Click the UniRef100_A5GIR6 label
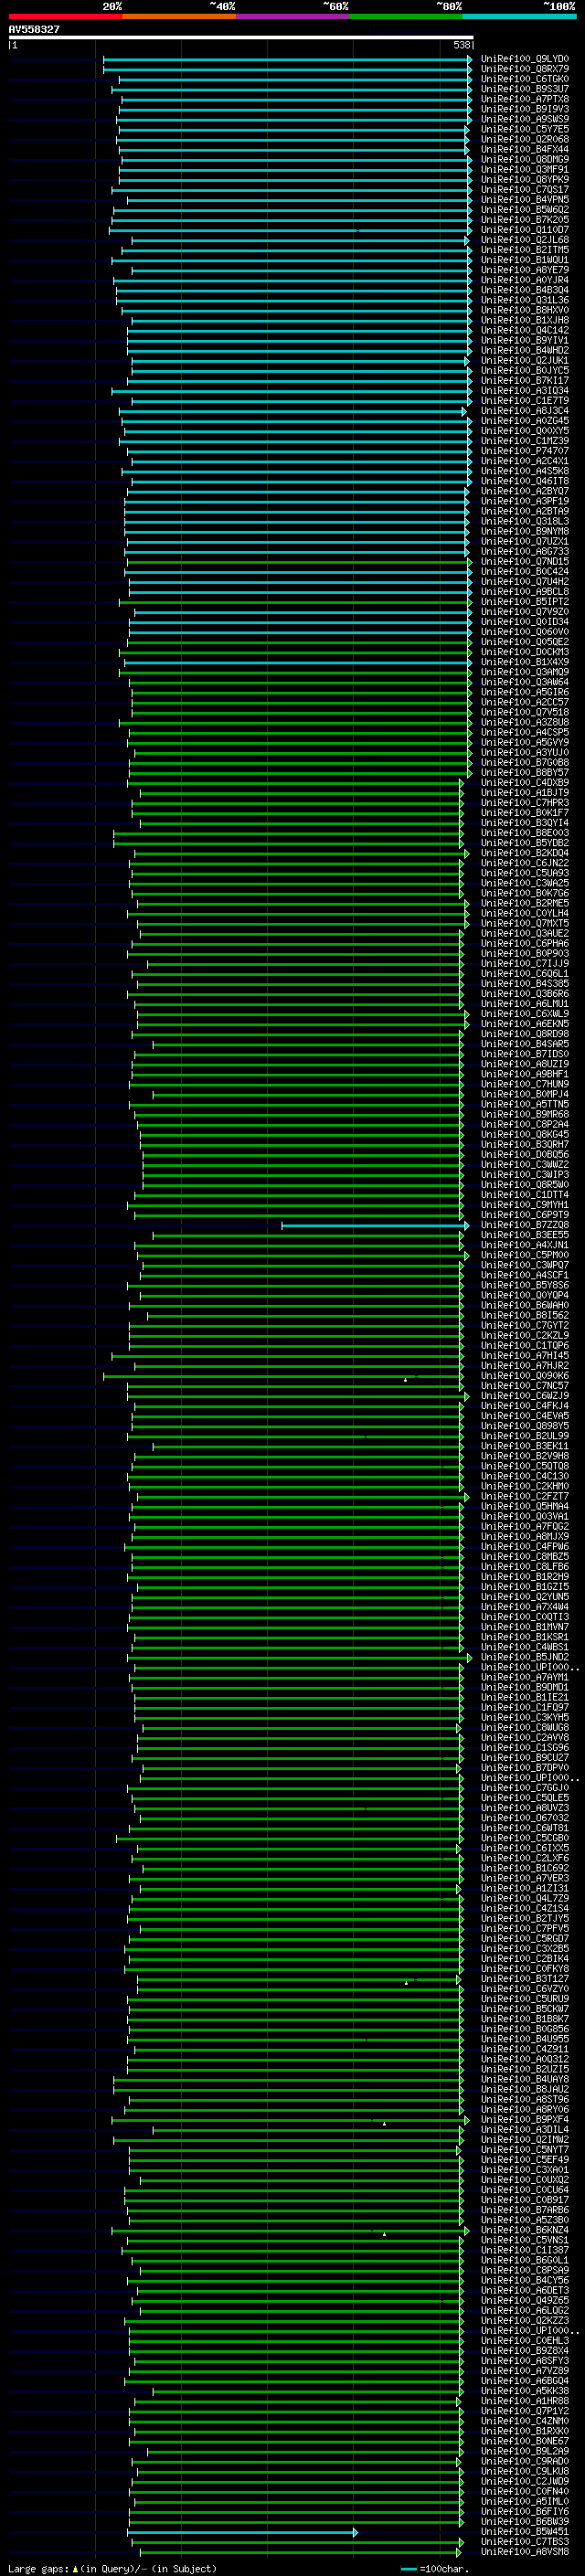Screen dimensions: 585x2576 pyautogui.click(x=525, y=692)
